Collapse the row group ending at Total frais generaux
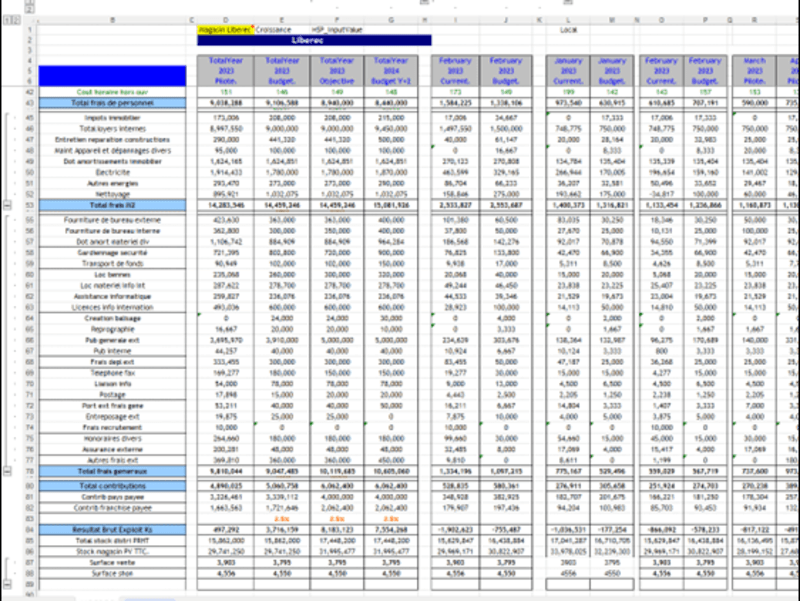The width and height of the screenshot is (800, 601). pyautogui.click(x=8, y=471)
